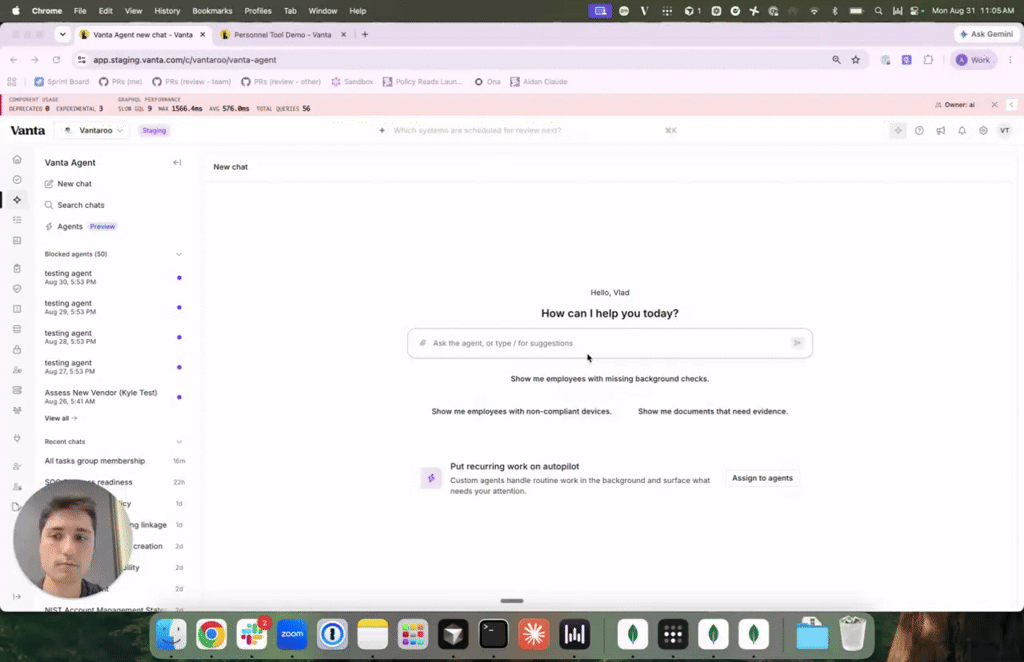Select the Vanta Agent new chat tab

coord(142,35)
